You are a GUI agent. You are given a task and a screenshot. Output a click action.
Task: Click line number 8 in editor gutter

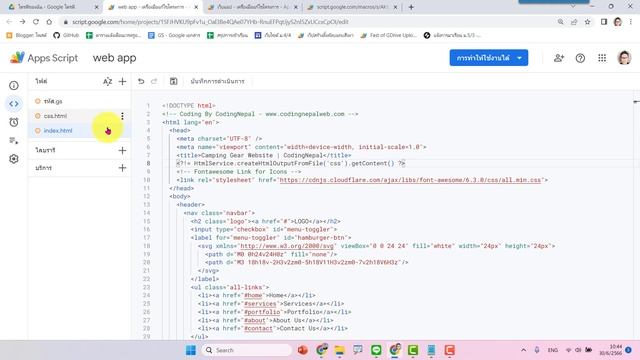(149, 163)
